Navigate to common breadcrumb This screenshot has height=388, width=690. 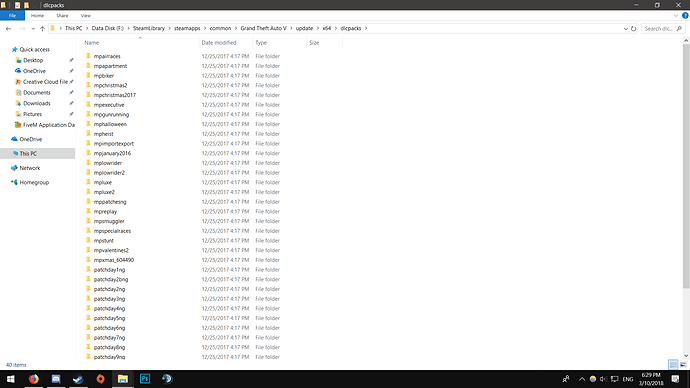(220, 28)
